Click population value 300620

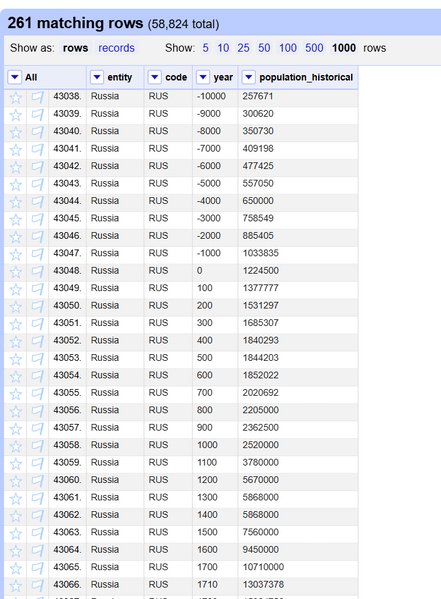(x=258, y=114)
